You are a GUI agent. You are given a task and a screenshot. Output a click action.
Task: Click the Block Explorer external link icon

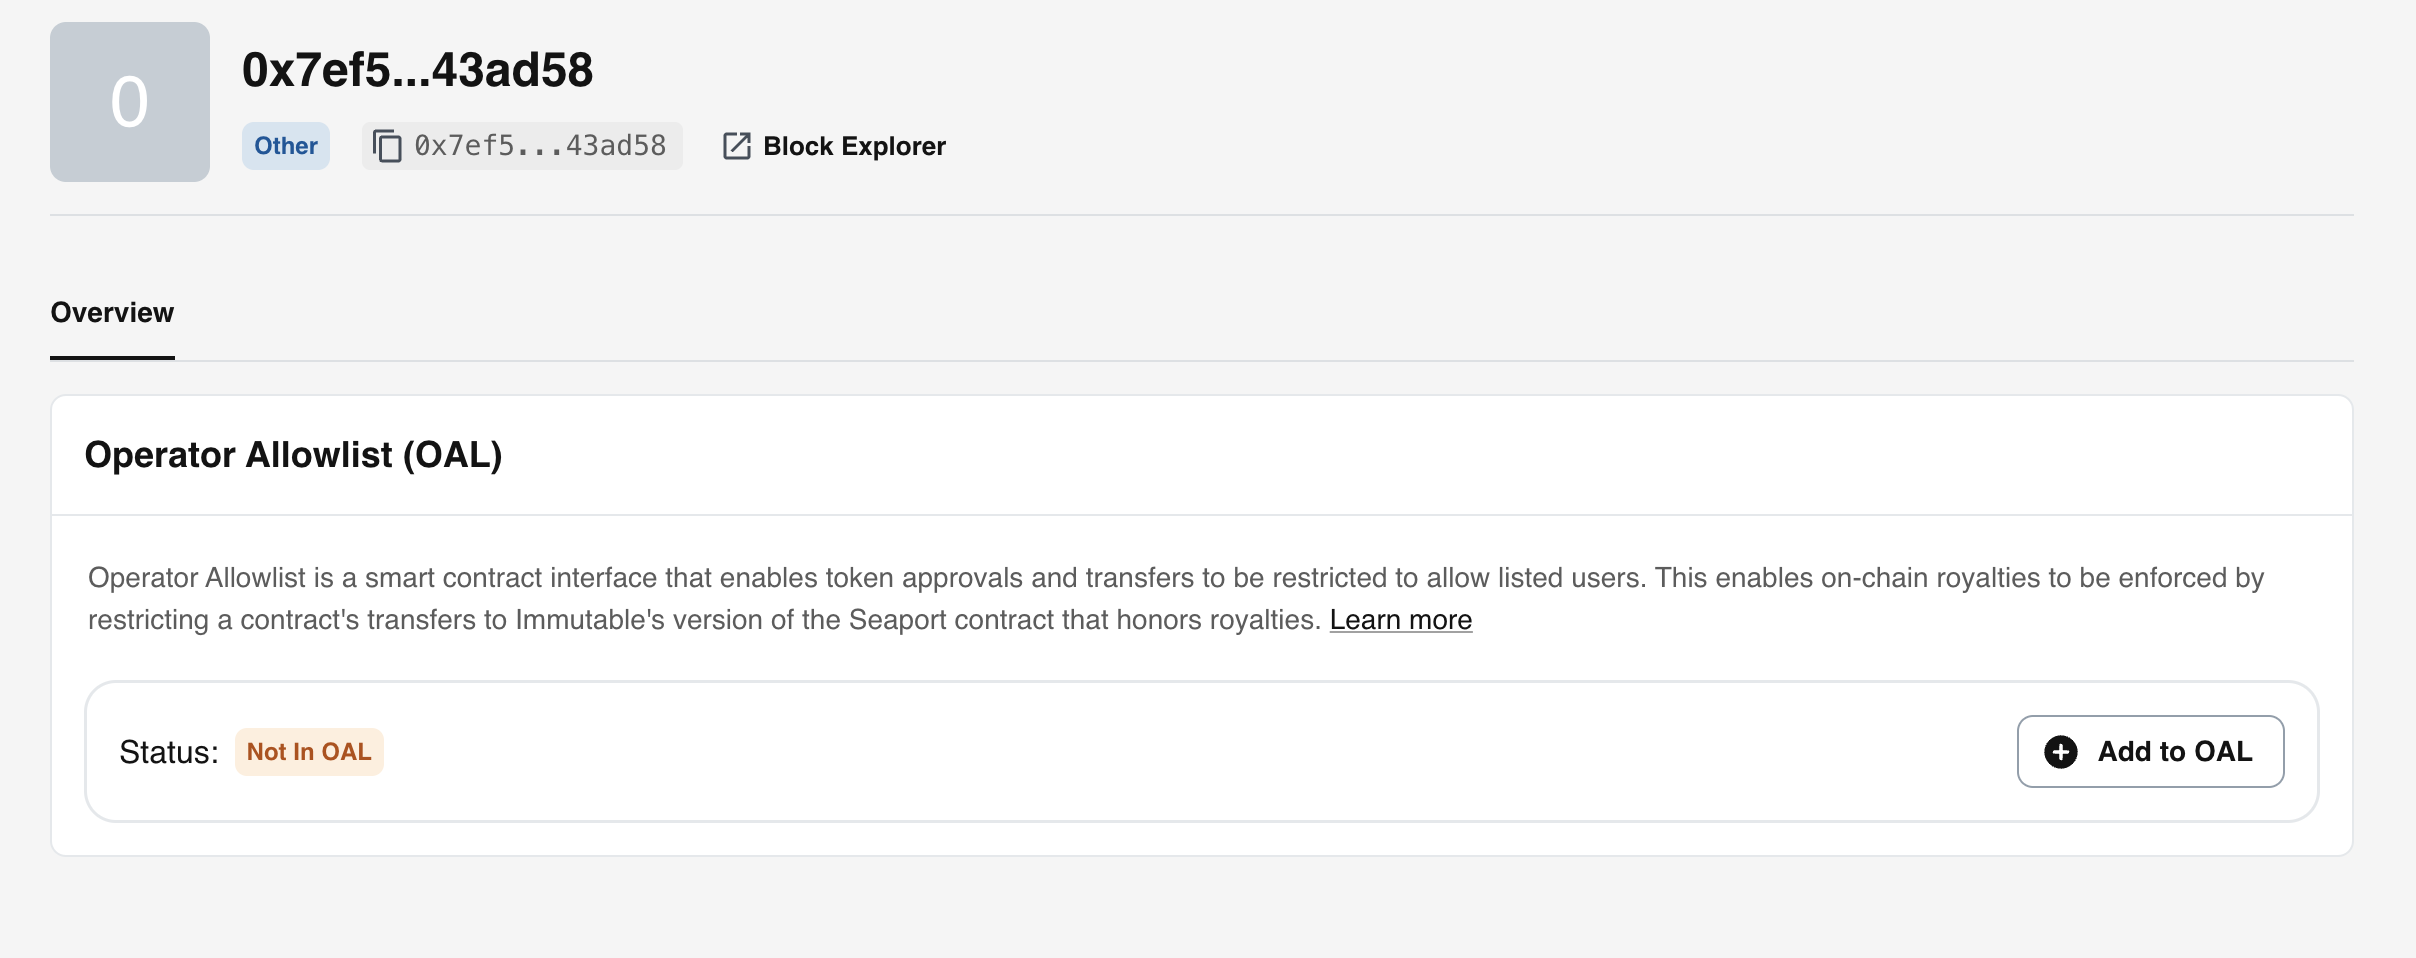tap(736, 146)
